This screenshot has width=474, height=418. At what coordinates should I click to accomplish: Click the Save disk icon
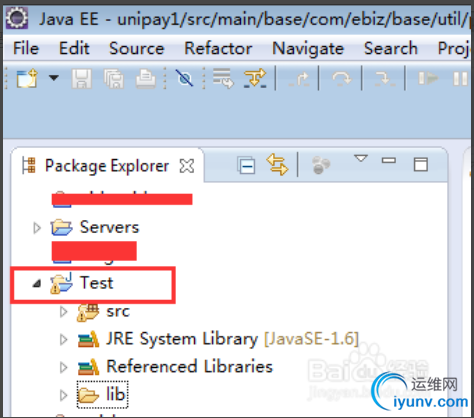82,79
